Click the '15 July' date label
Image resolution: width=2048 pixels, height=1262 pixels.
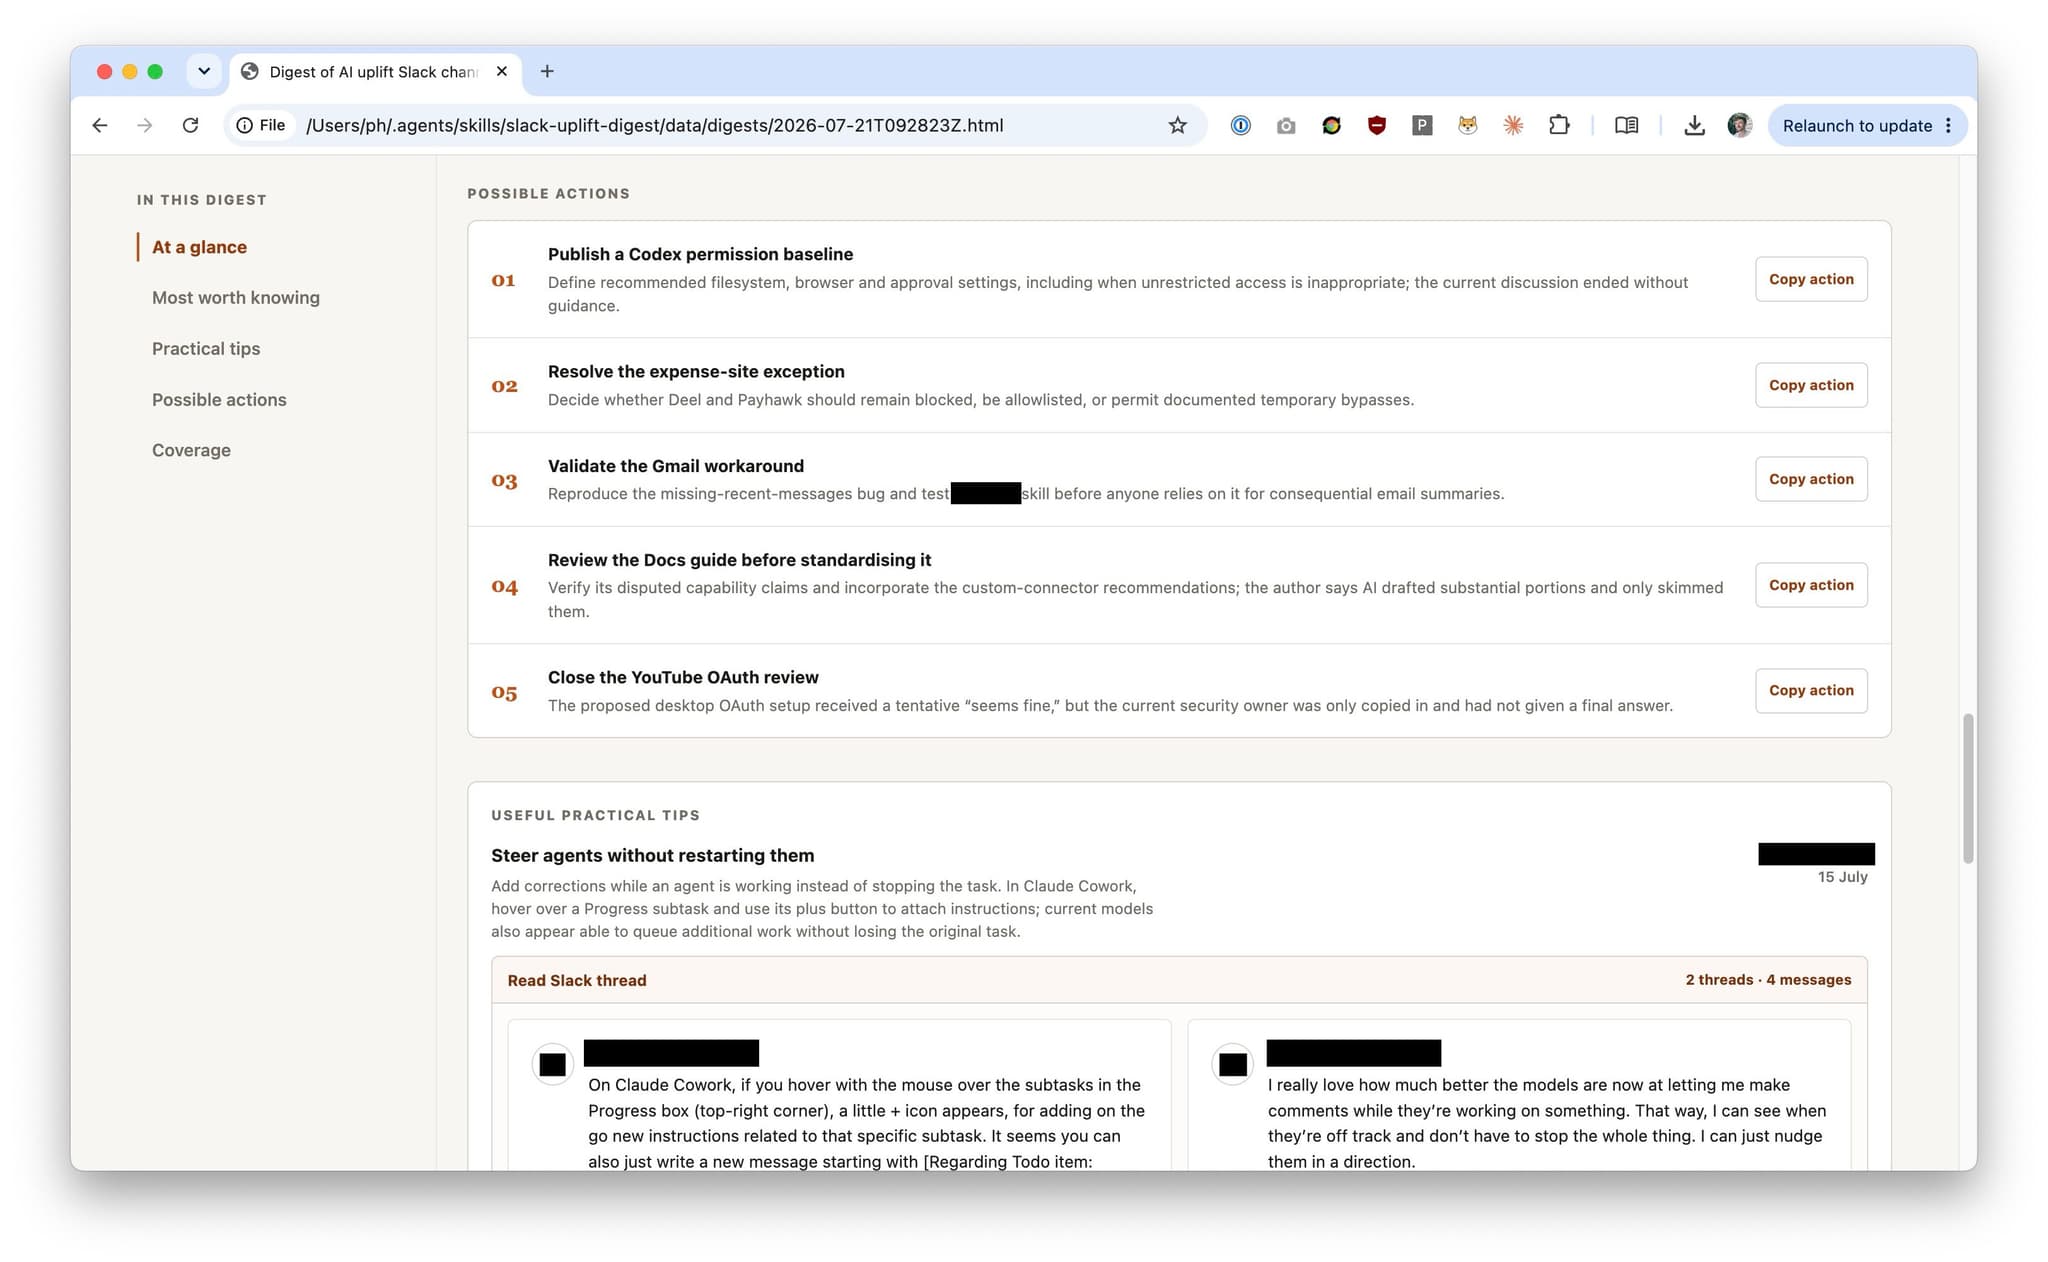tap(1842, 877)
